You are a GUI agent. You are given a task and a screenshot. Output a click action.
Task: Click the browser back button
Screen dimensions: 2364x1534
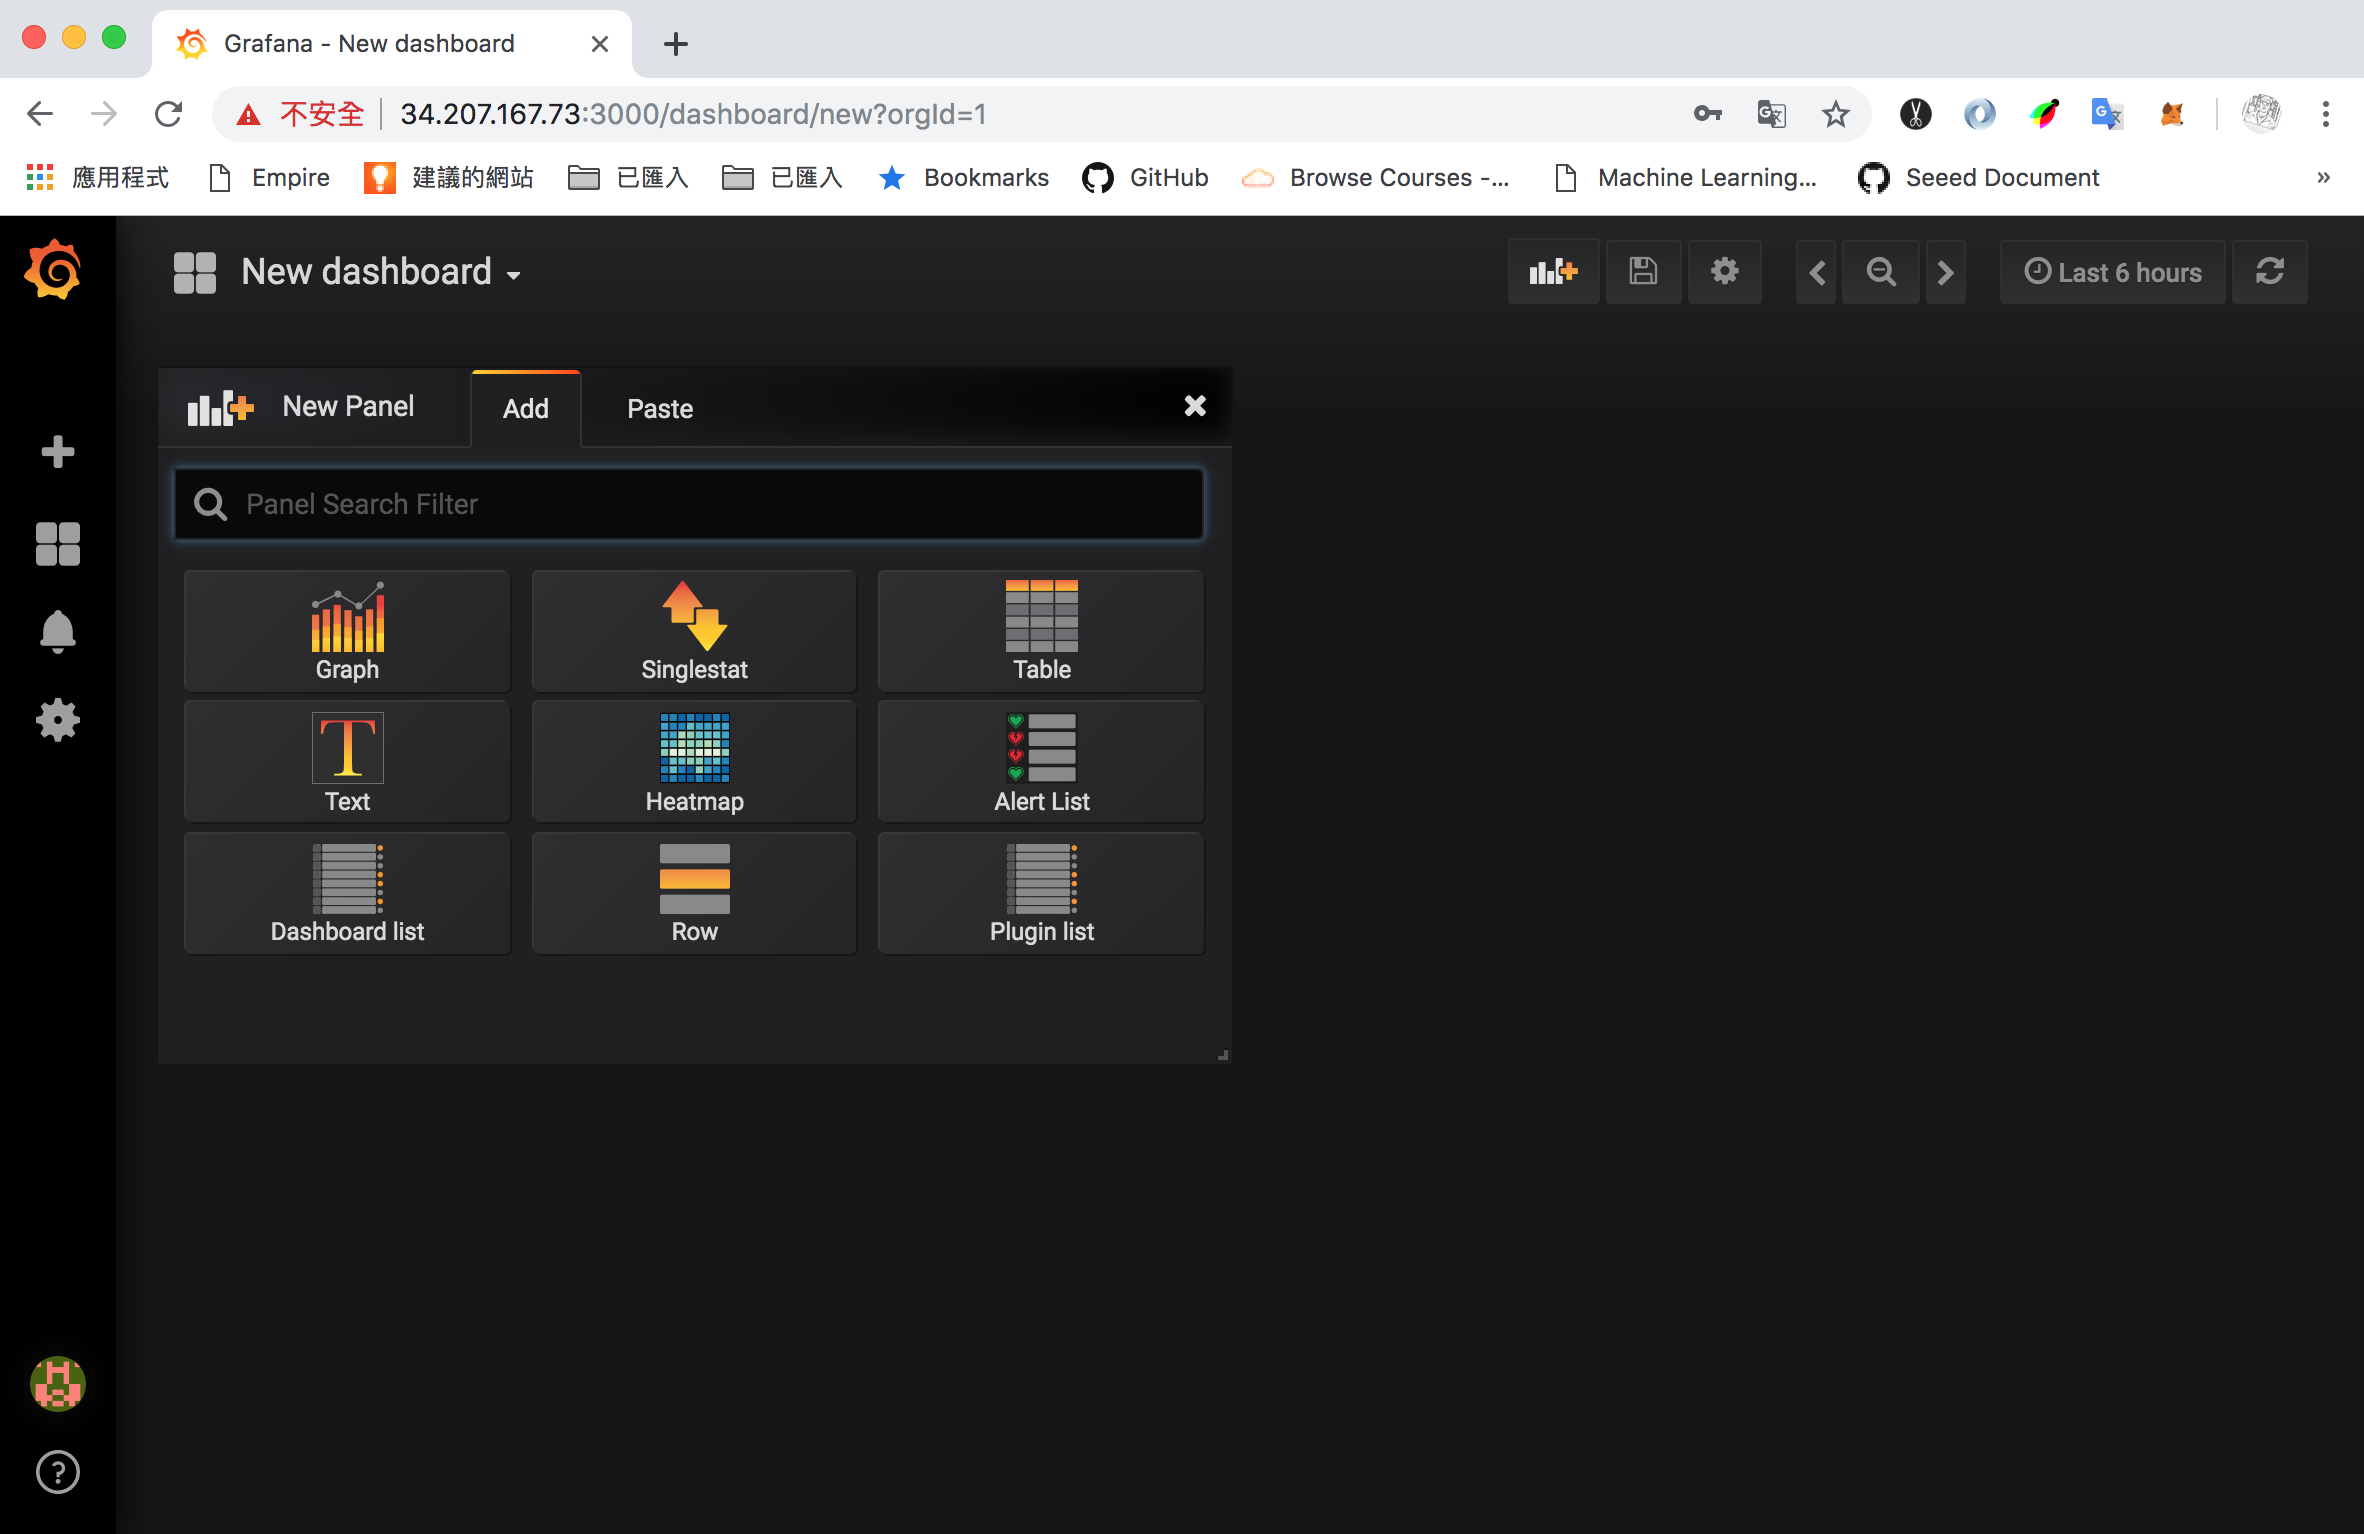coord(40,114)
